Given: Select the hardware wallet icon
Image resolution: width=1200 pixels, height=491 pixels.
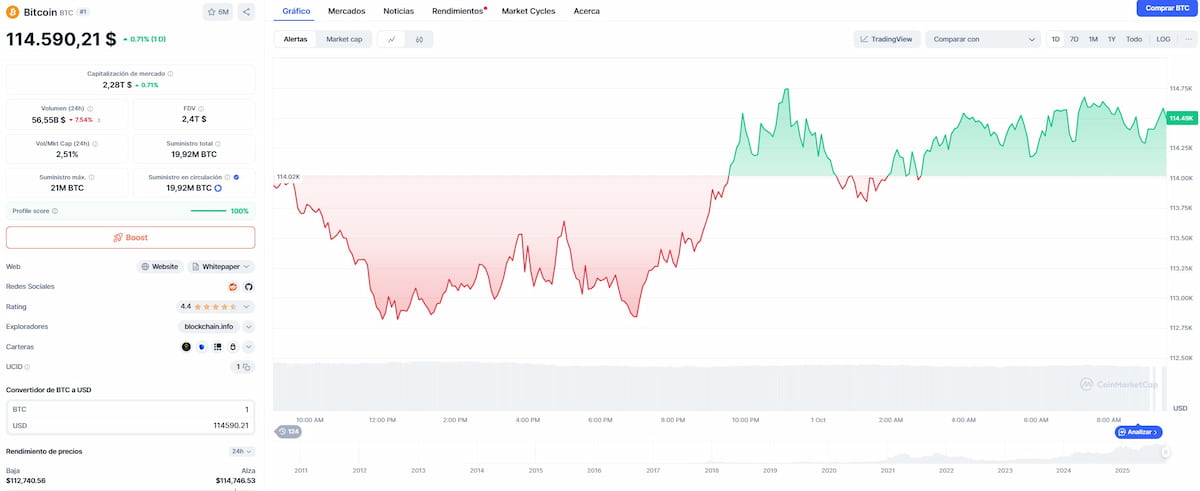Looking at the screenshot, I should click(x=232, y=347).
